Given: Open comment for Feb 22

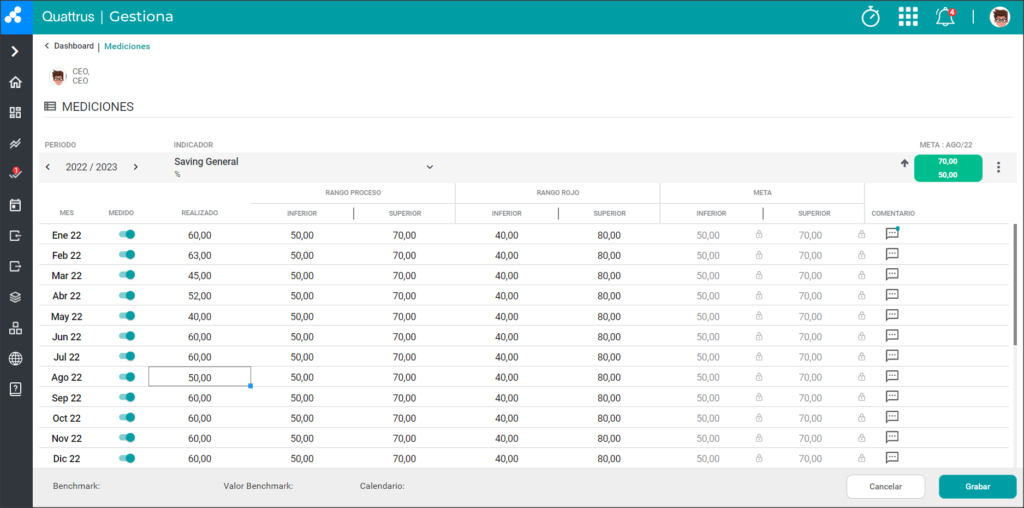Looking at the screenshot, I should coord(892,254).
